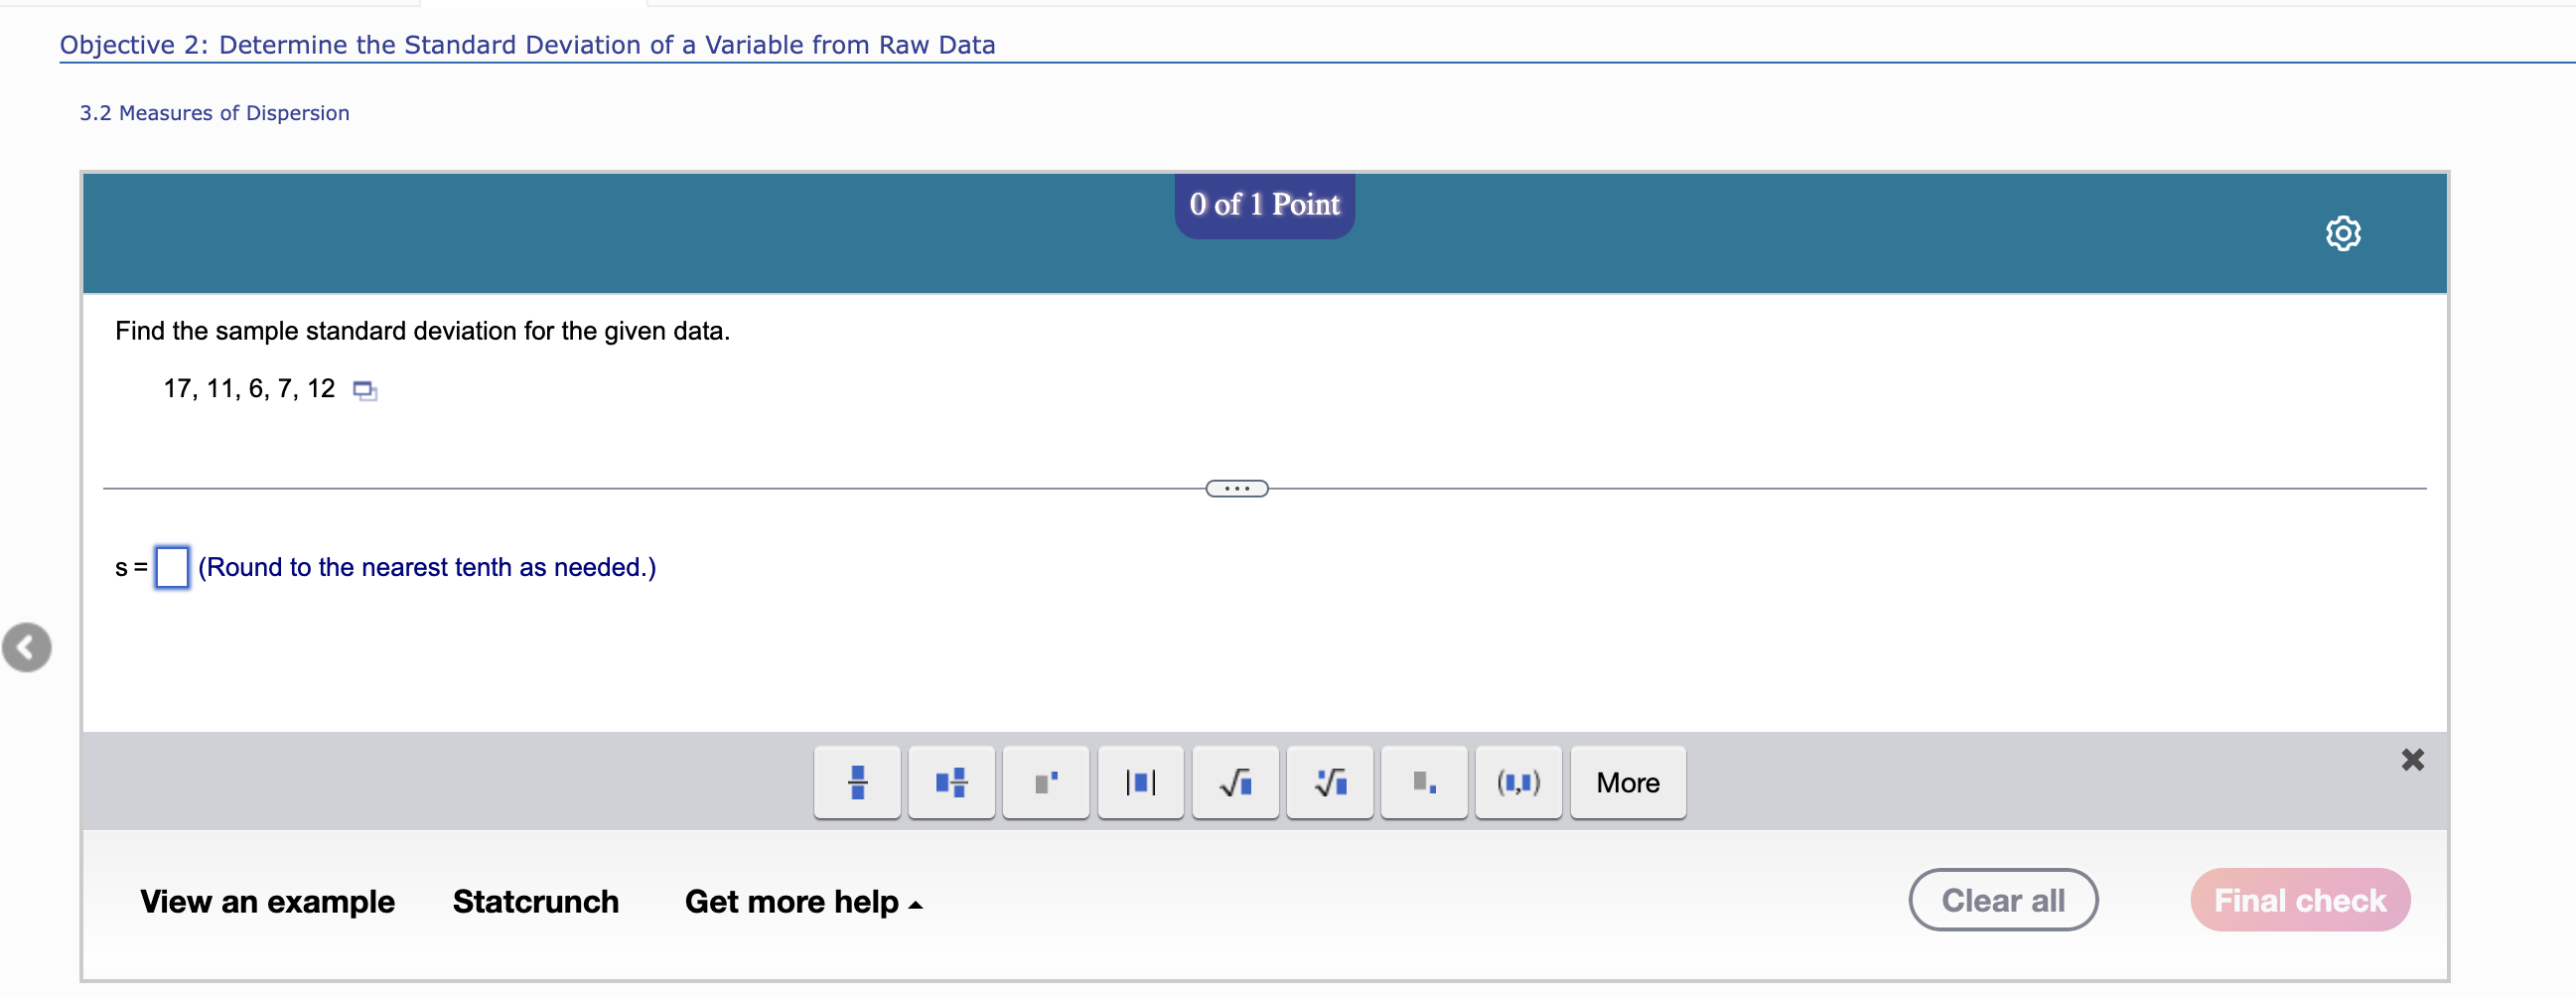The width and height of the screenshot is (2576, 997).
Task: Insert absolute value bars
Action: click(1140, 782)
